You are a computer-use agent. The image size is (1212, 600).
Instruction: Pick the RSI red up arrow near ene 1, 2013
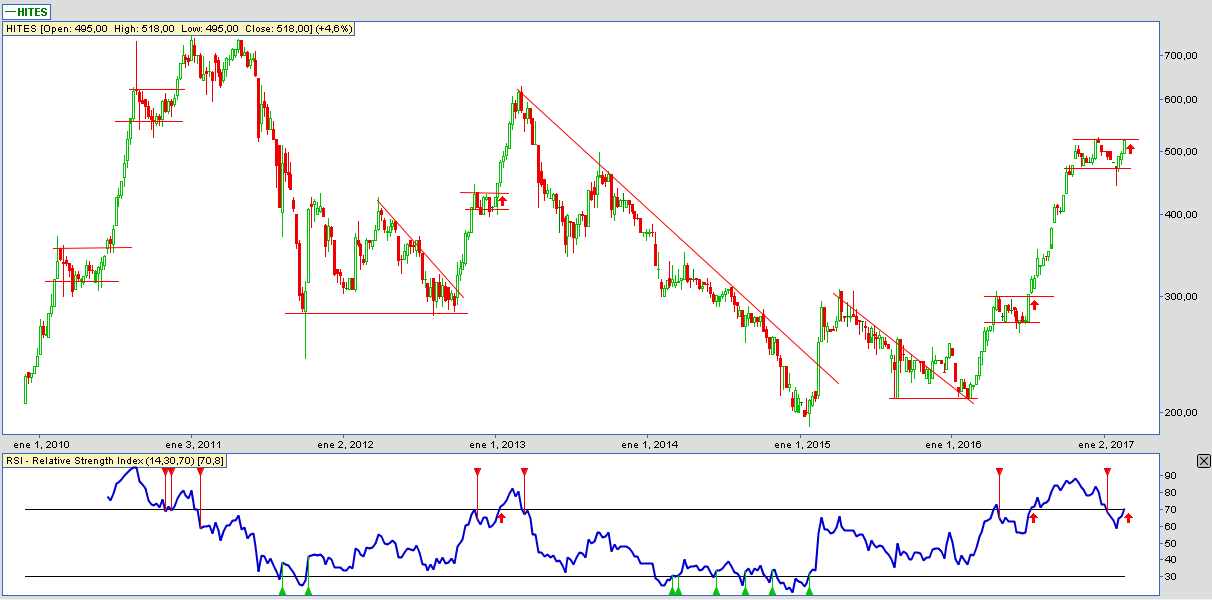pyautogui.click(x=502, y=517)
